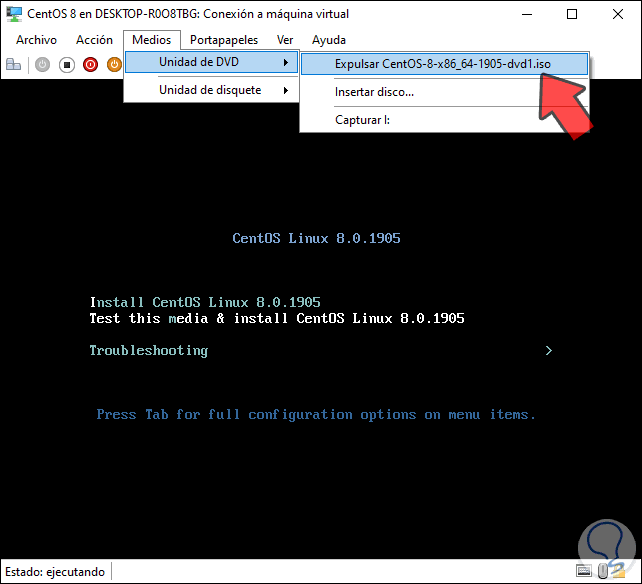This screenshot has height=584, width=642.
Task: Choose Capturar I: option
Action: [x=444, y=120]
